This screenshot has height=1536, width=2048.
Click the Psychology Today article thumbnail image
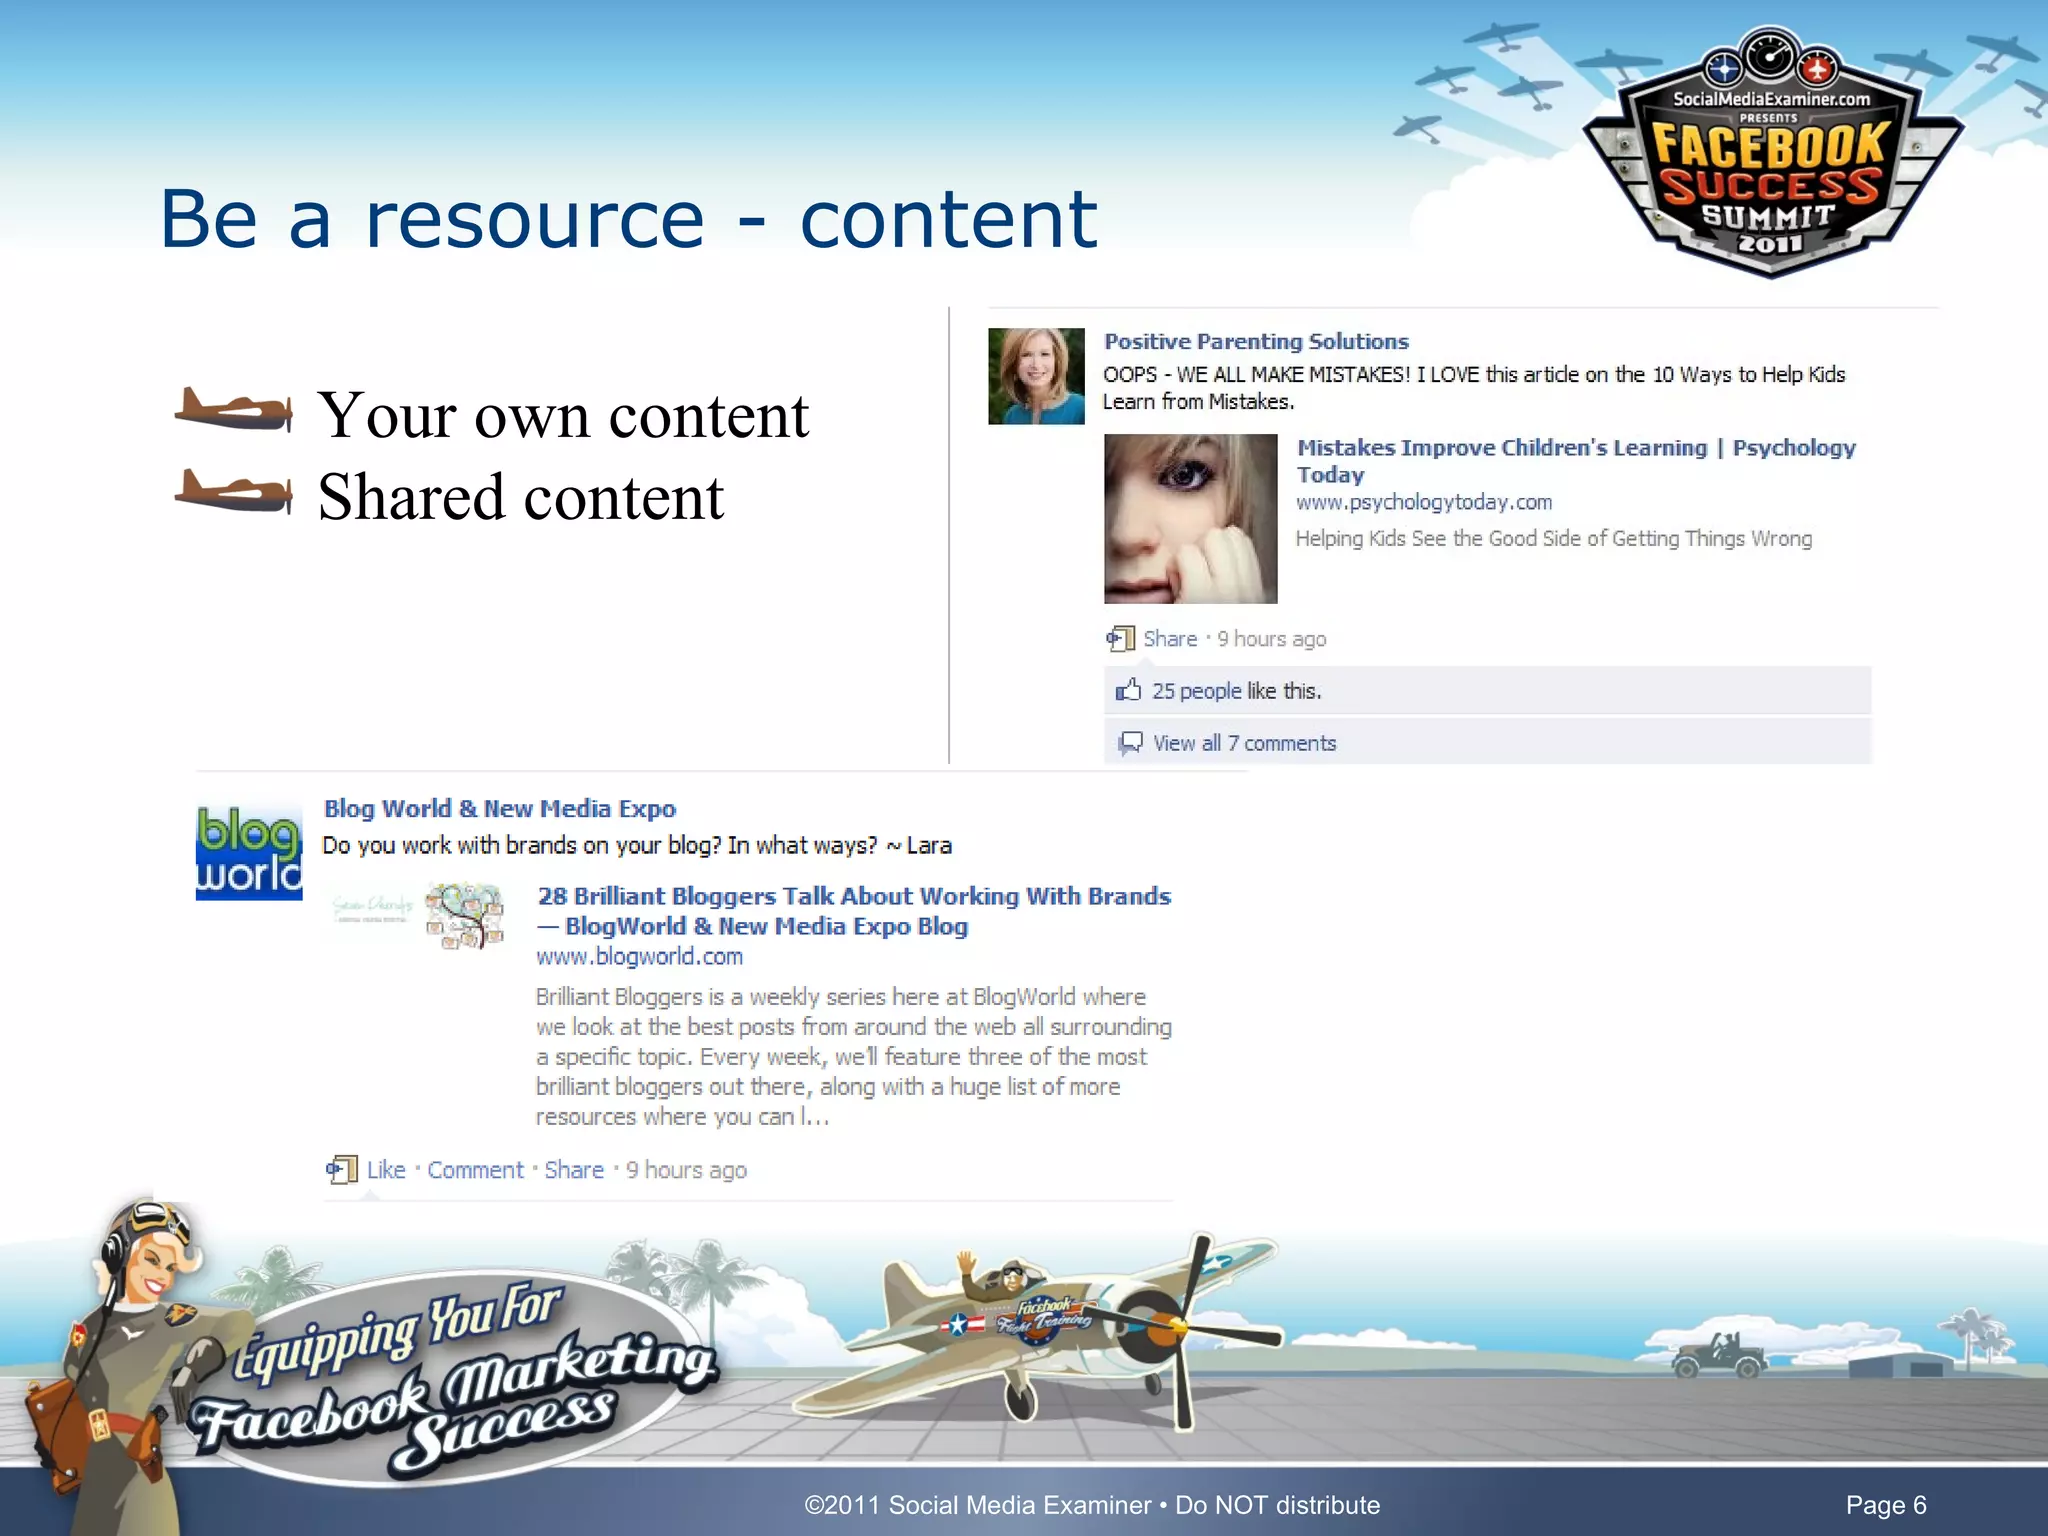pyautogui.click(x=1190, y=519)
